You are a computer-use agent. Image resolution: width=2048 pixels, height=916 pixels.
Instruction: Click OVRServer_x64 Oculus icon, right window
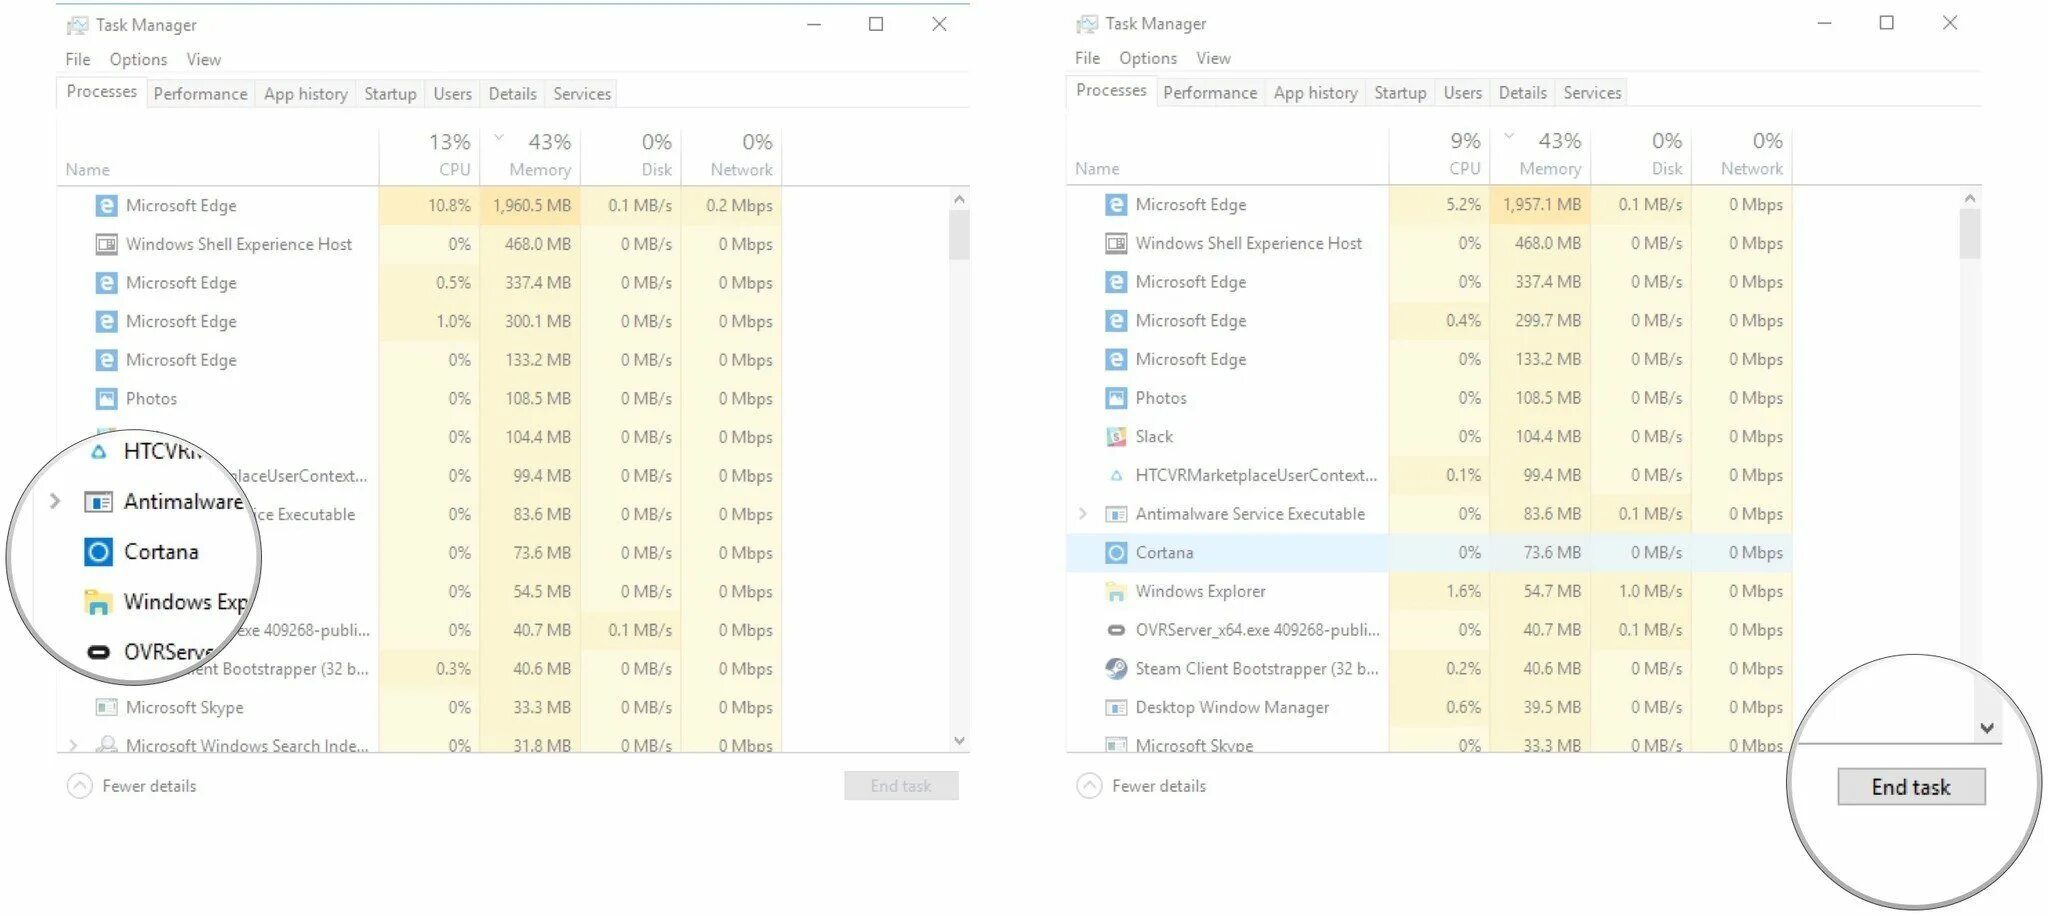tap(1116, 630)
